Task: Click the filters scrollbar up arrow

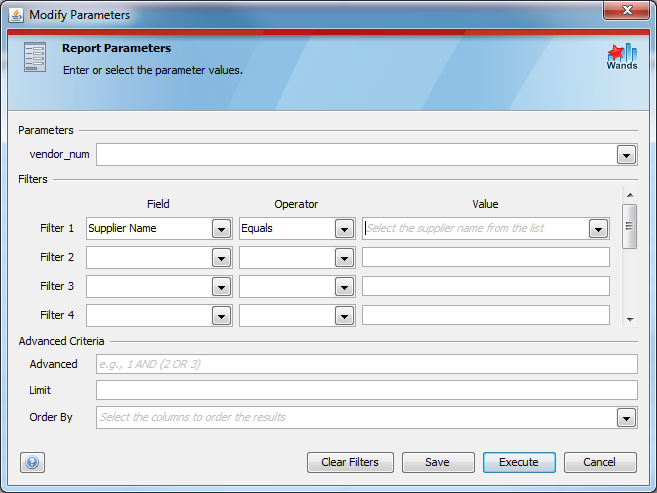Action: pos(630,195)
